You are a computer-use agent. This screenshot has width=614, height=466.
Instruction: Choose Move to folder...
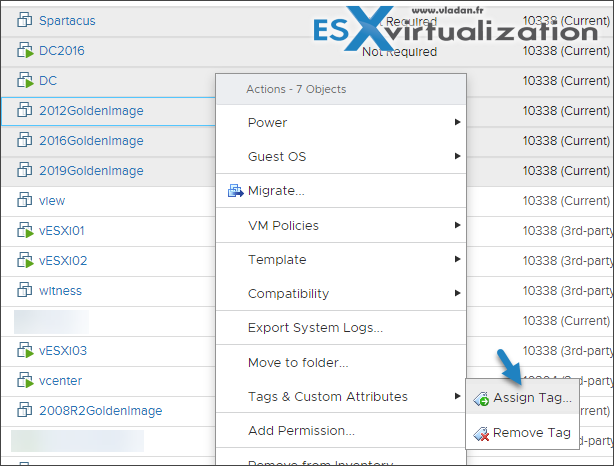341,363
